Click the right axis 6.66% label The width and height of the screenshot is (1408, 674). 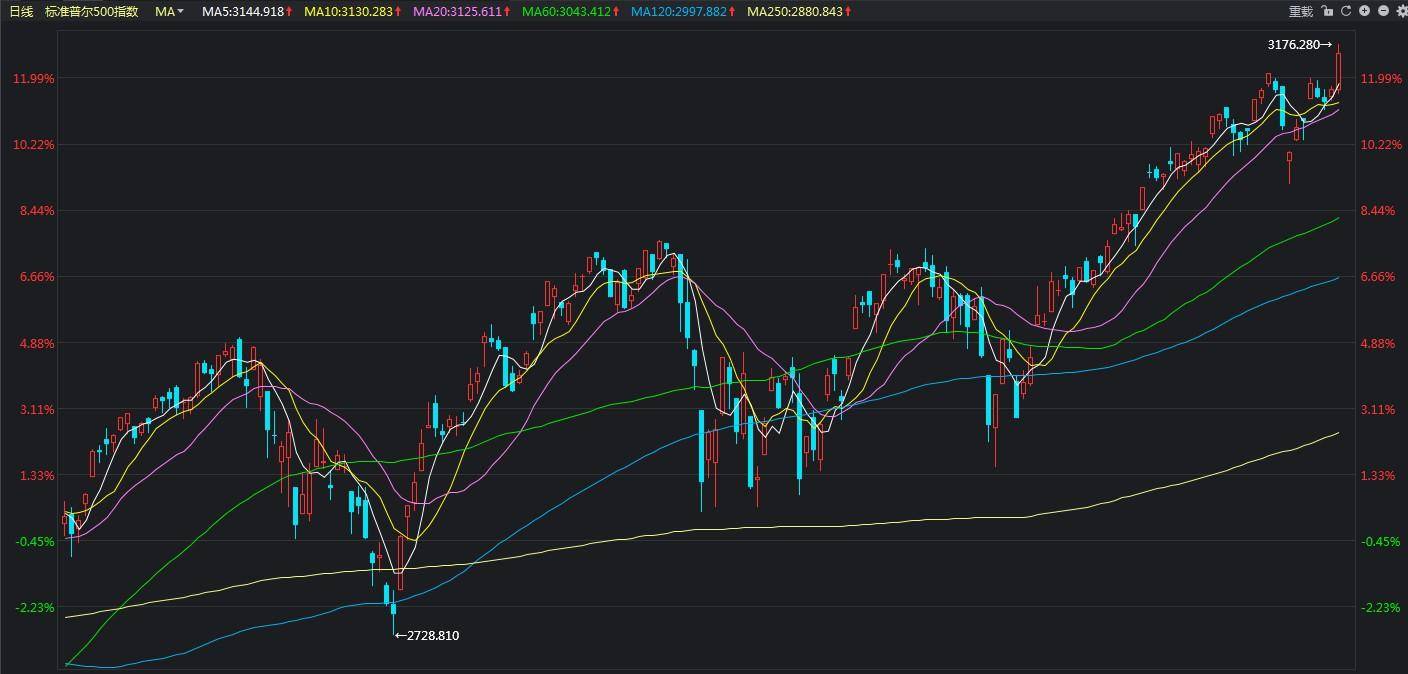(x=1378, y=276)
